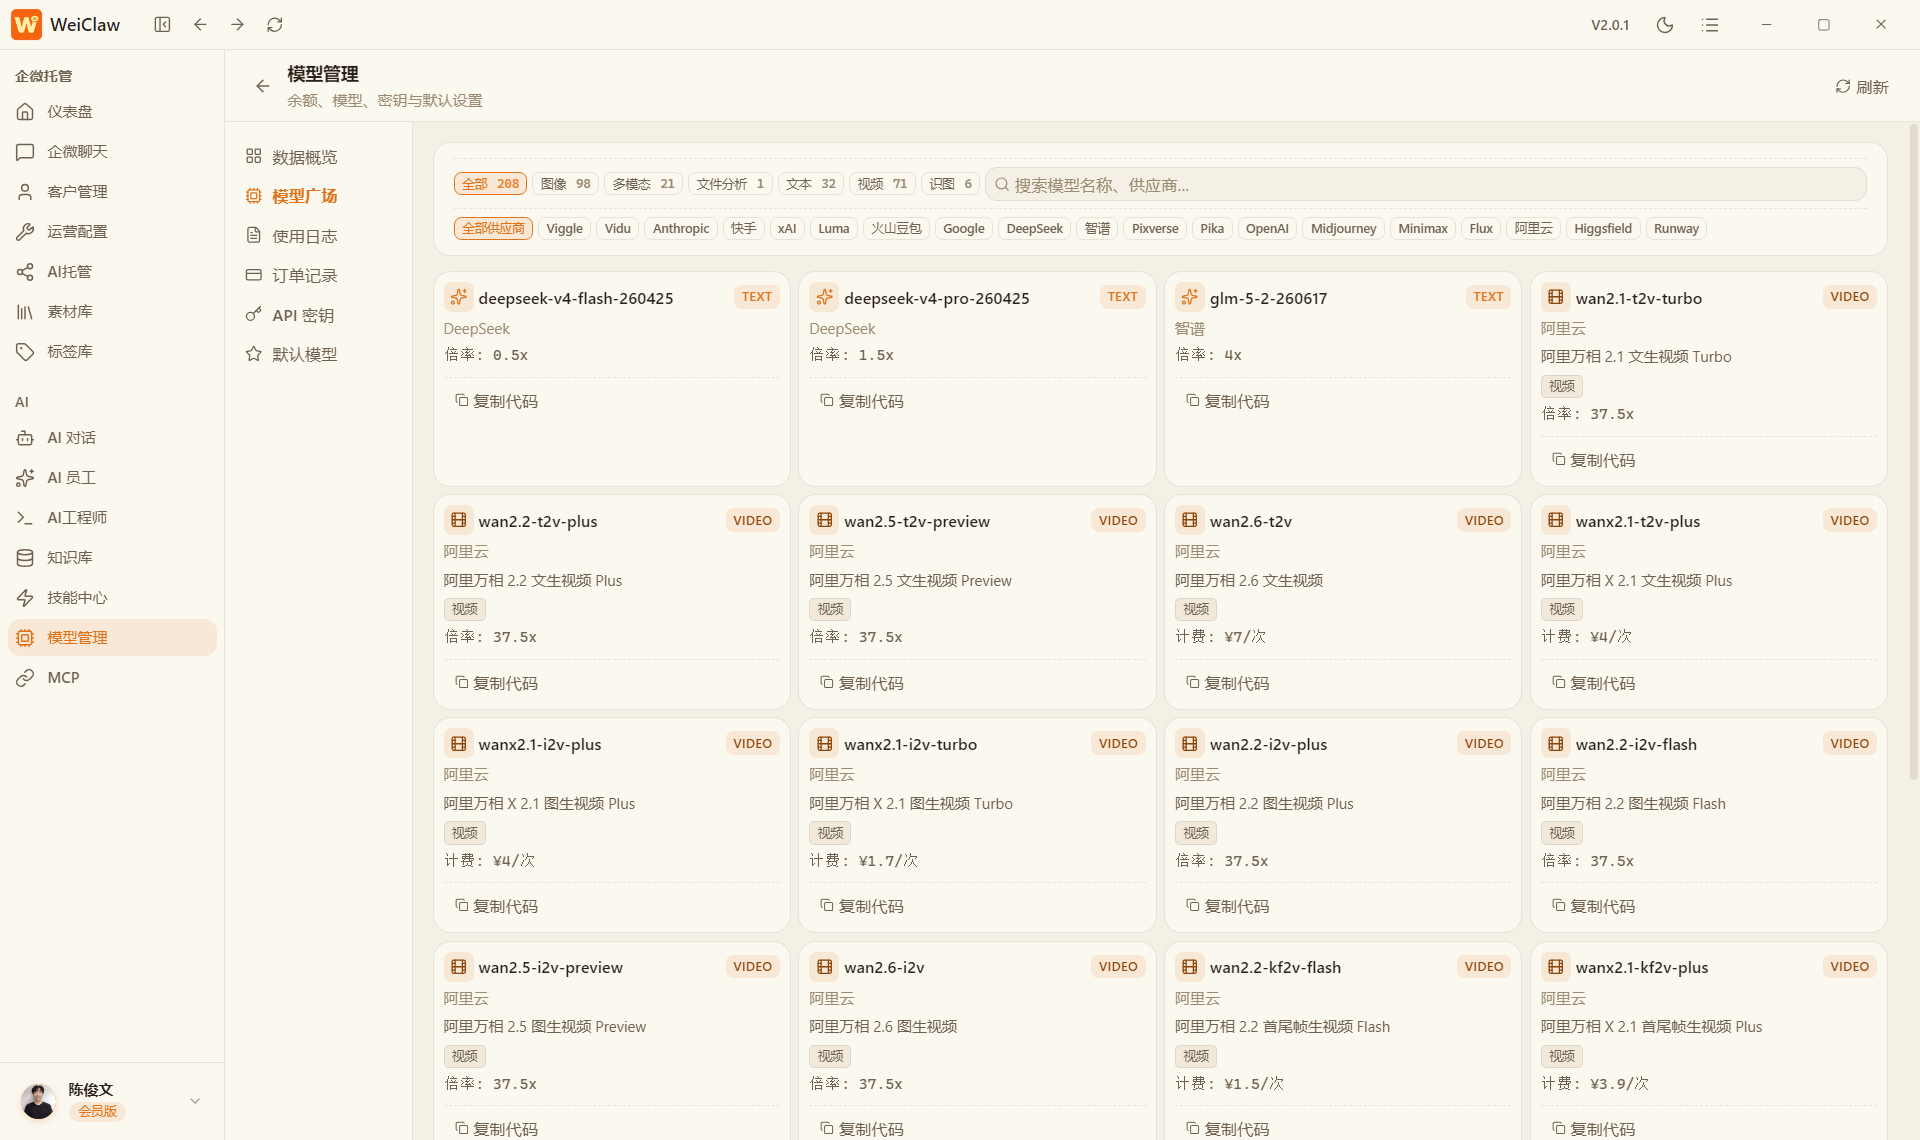Filter by Viggle provider
Image resolution: width=1920 pixels, height=1140 pixels.
point(564,229)
